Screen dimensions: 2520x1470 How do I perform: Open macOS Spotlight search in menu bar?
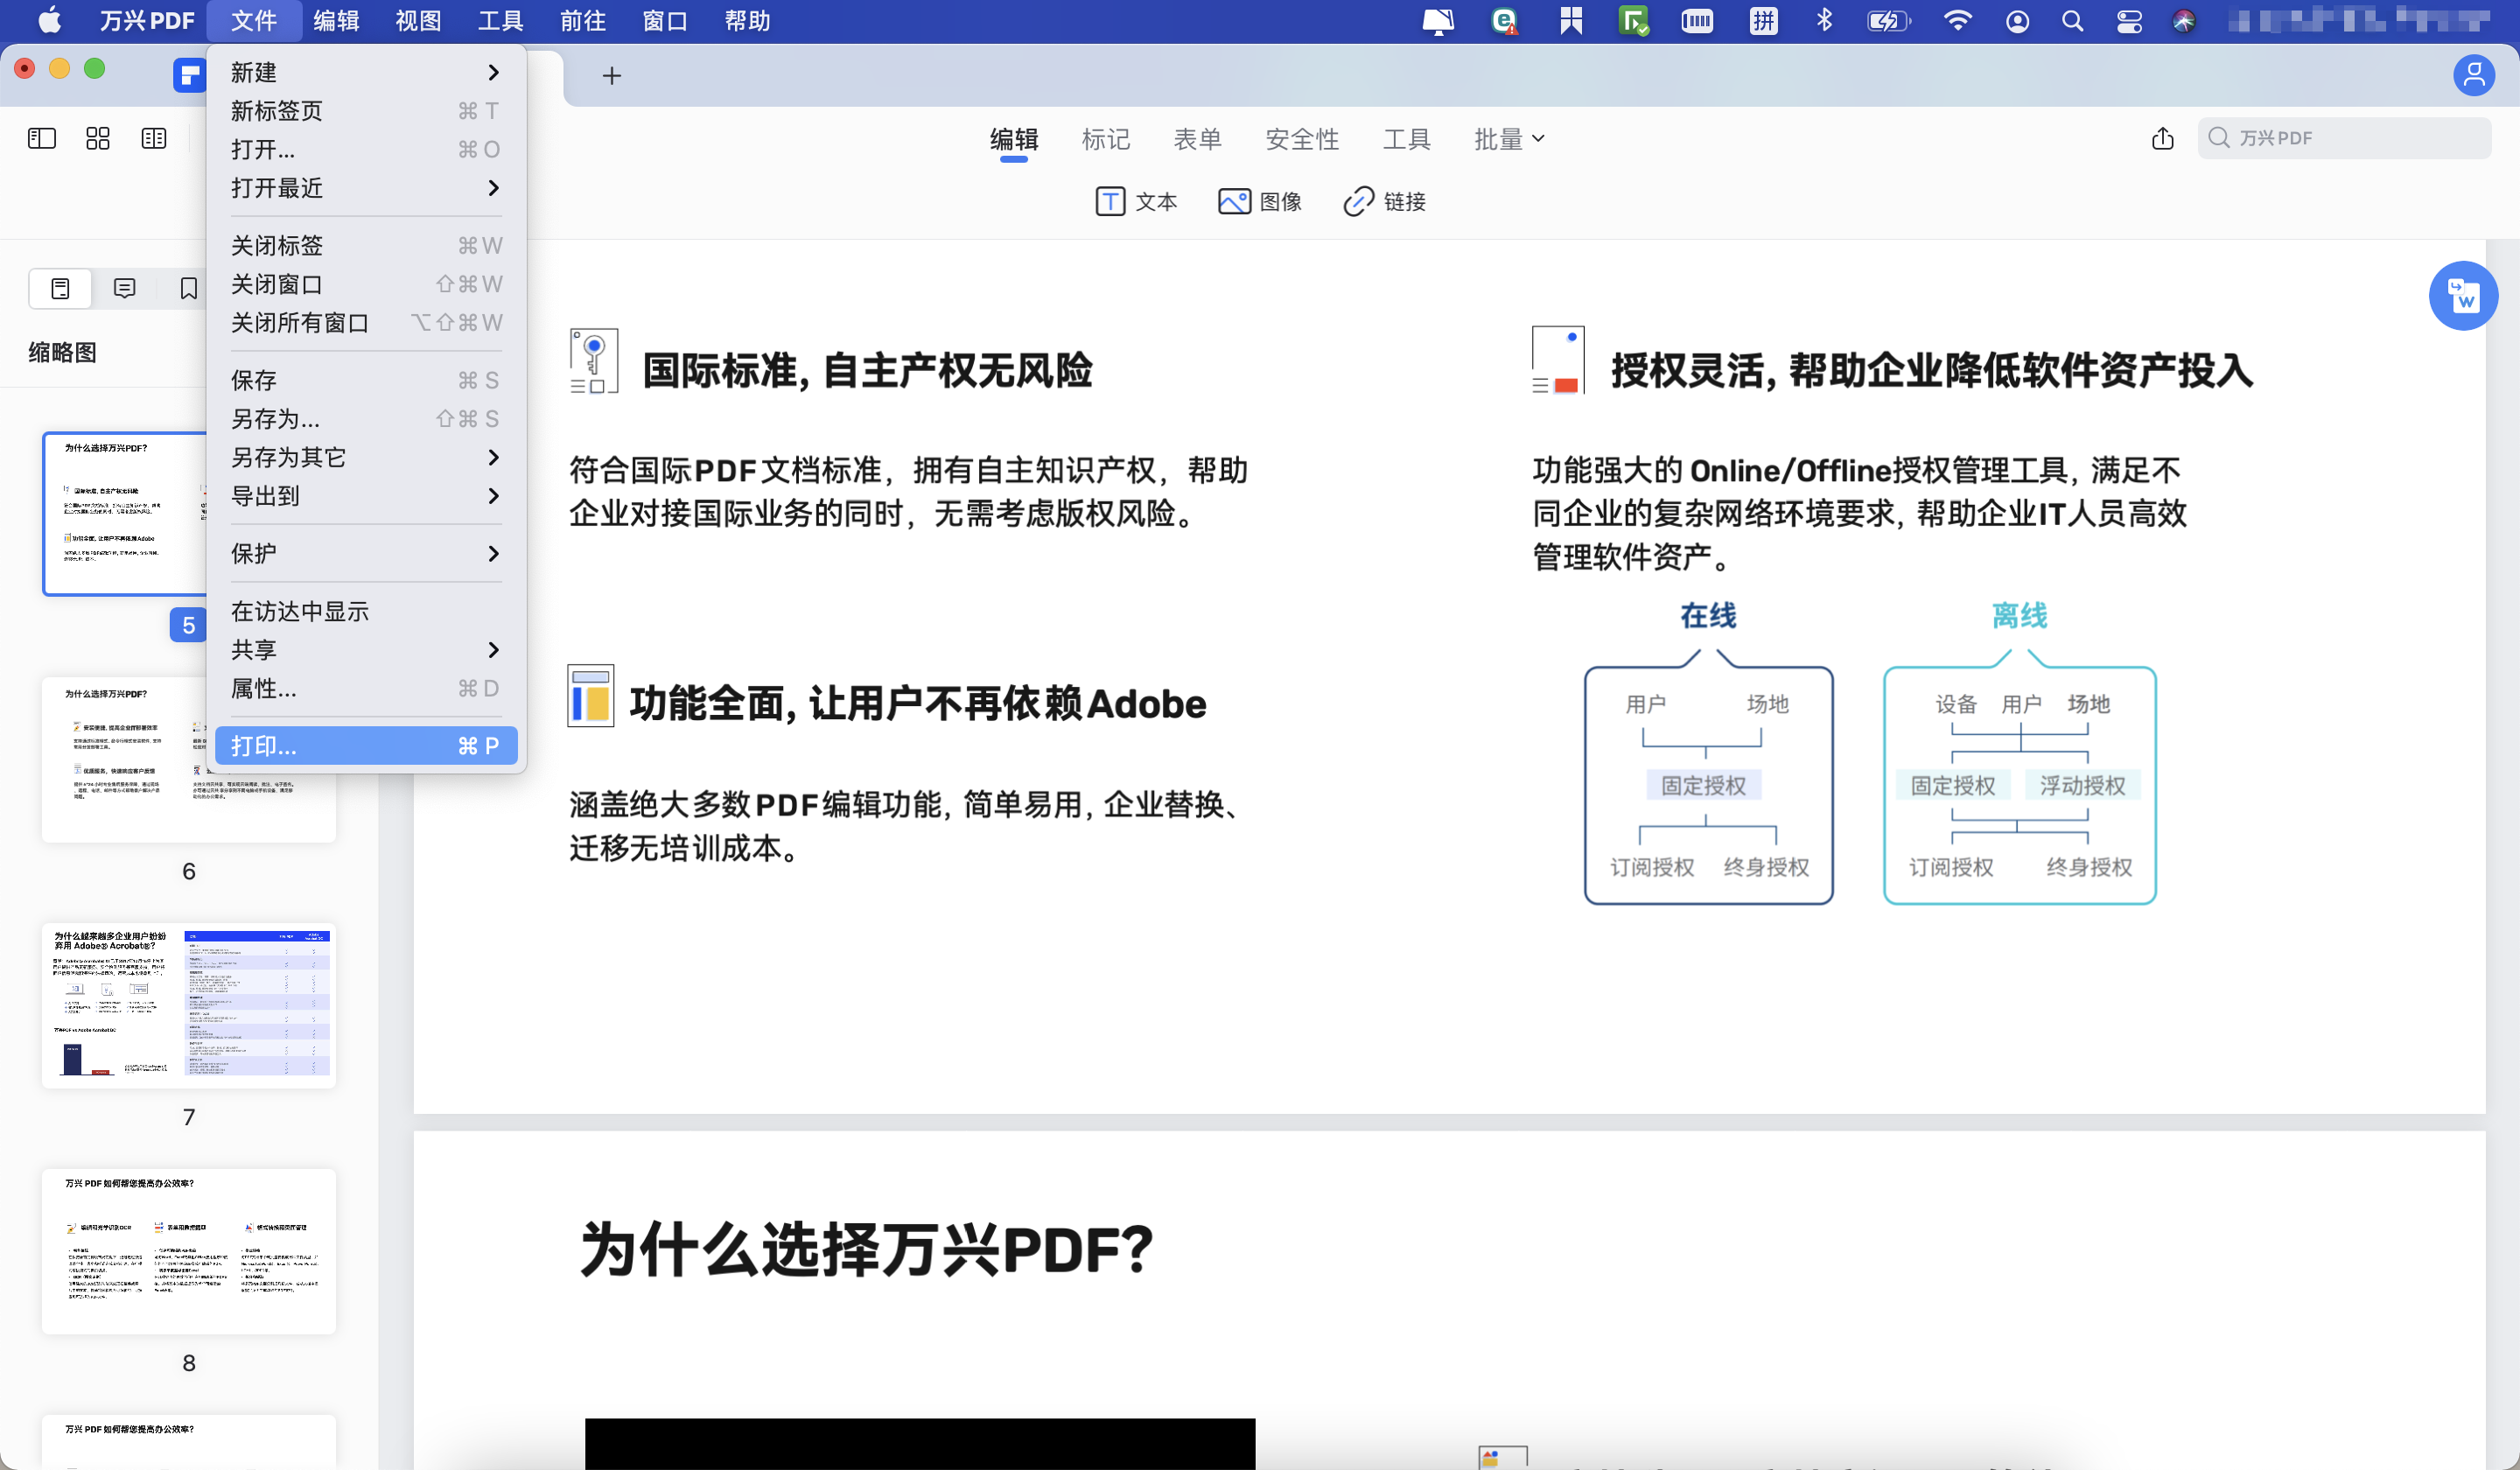2072,20
